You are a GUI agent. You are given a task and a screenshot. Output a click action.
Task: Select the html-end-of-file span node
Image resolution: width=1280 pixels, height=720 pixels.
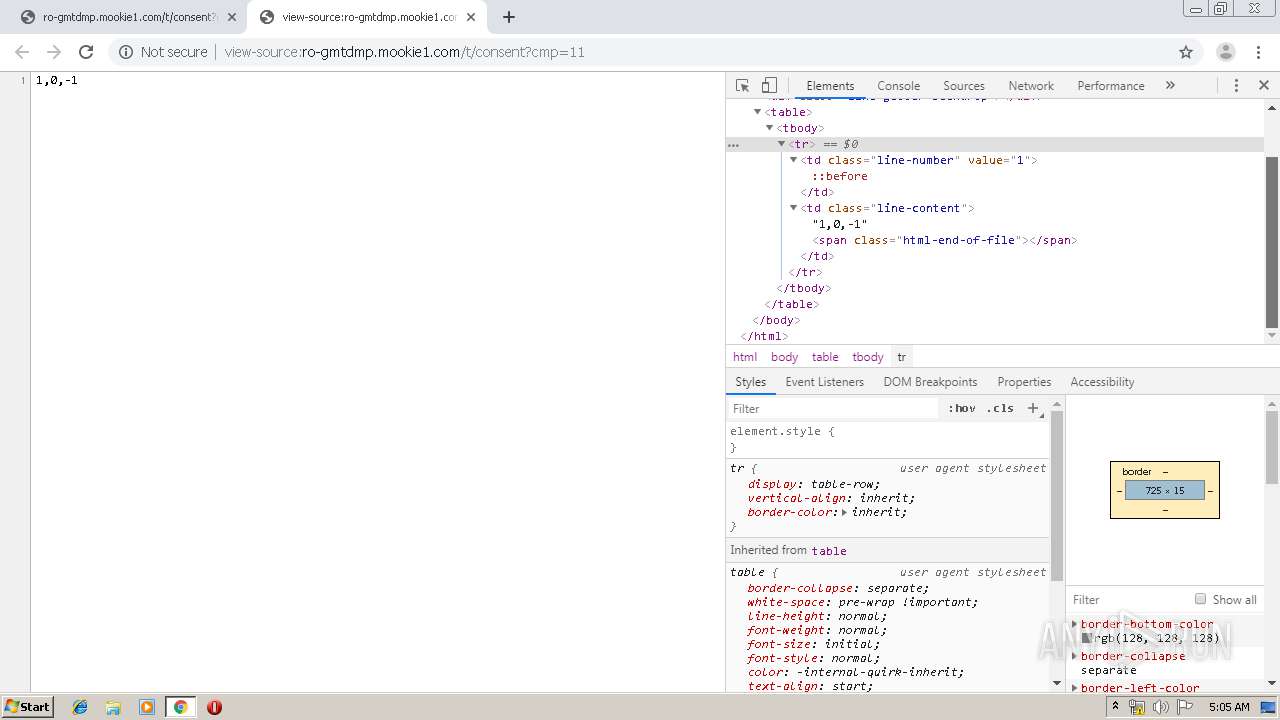pos(945,240)
